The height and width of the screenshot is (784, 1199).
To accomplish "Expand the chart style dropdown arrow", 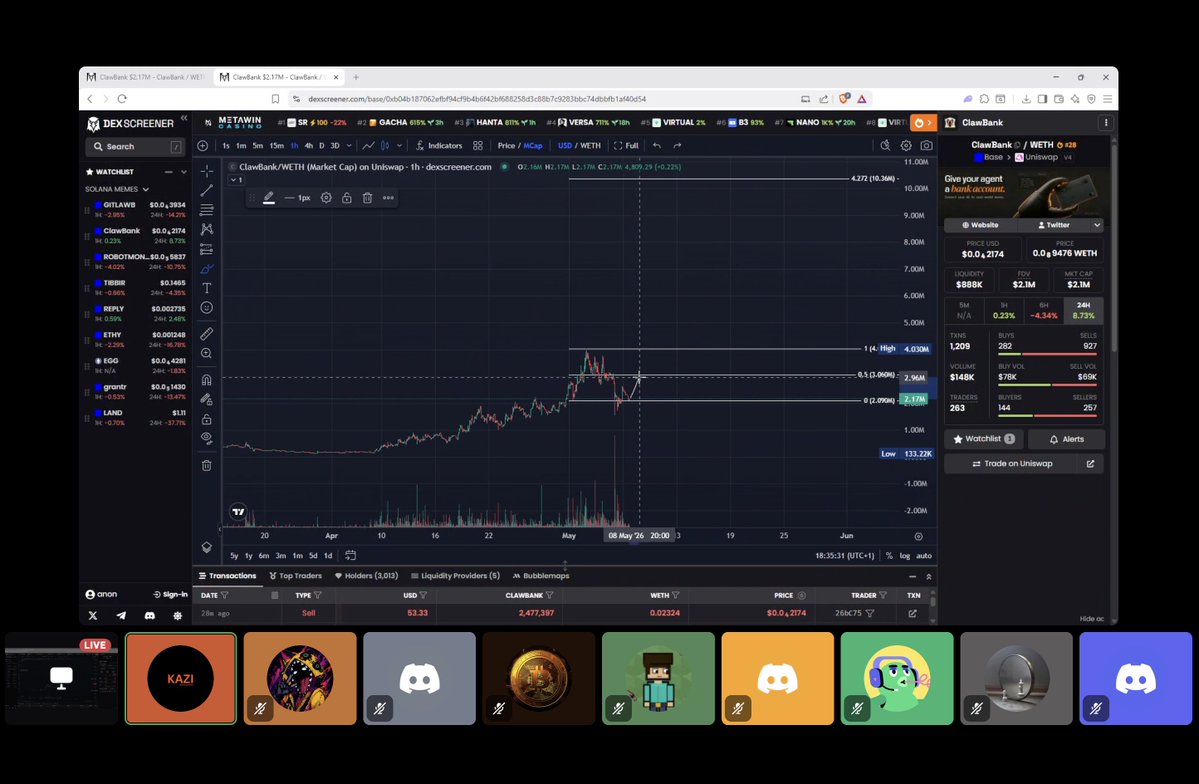I will (399, 145).
